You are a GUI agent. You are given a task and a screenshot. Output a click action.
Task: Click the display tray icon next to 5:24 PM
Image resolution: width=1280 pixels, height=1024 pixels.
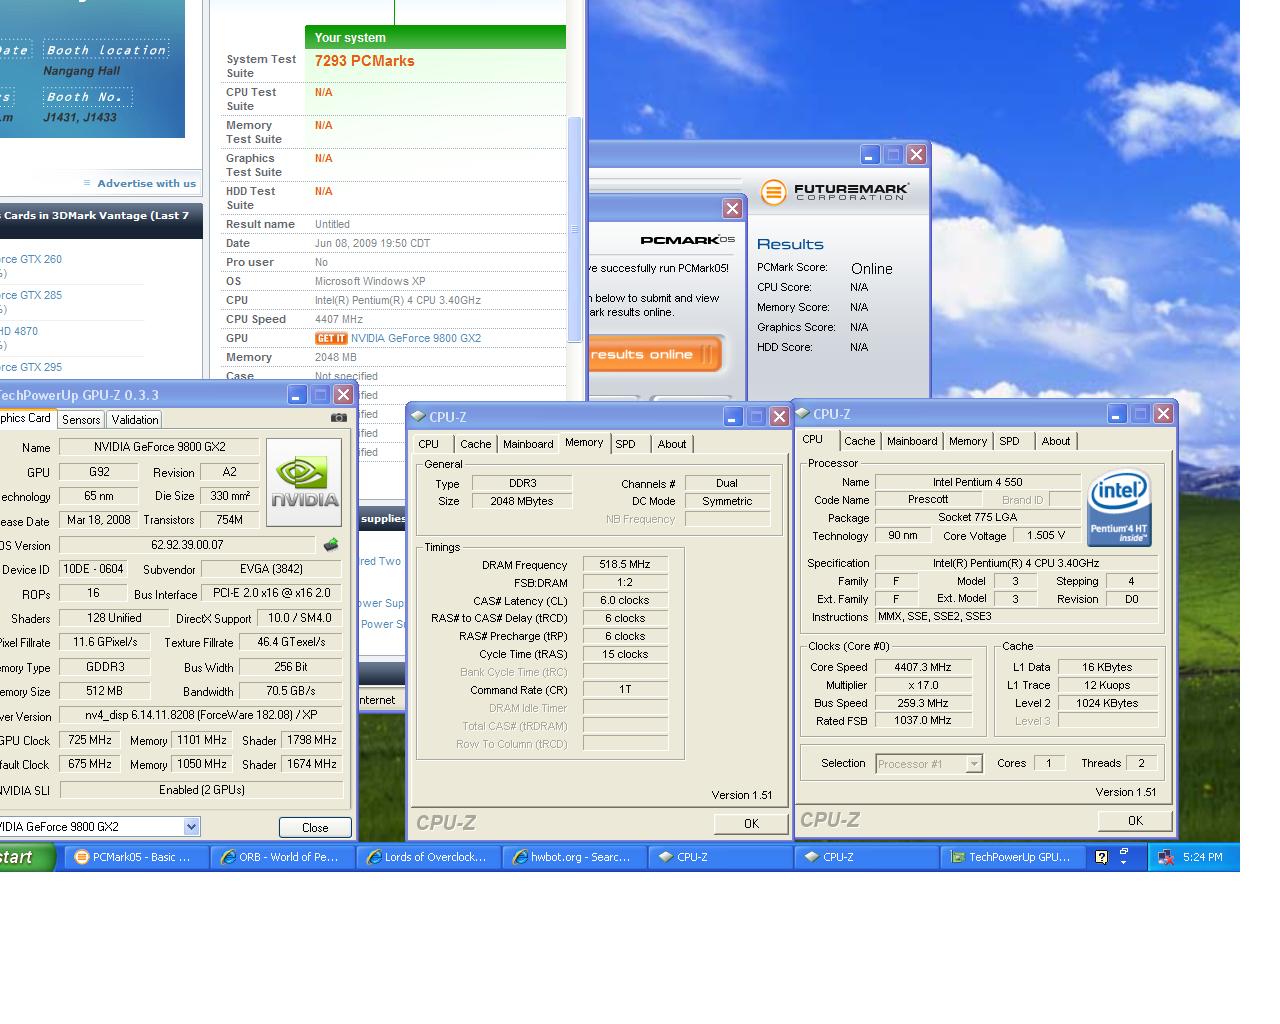(x=1165, y=857)
